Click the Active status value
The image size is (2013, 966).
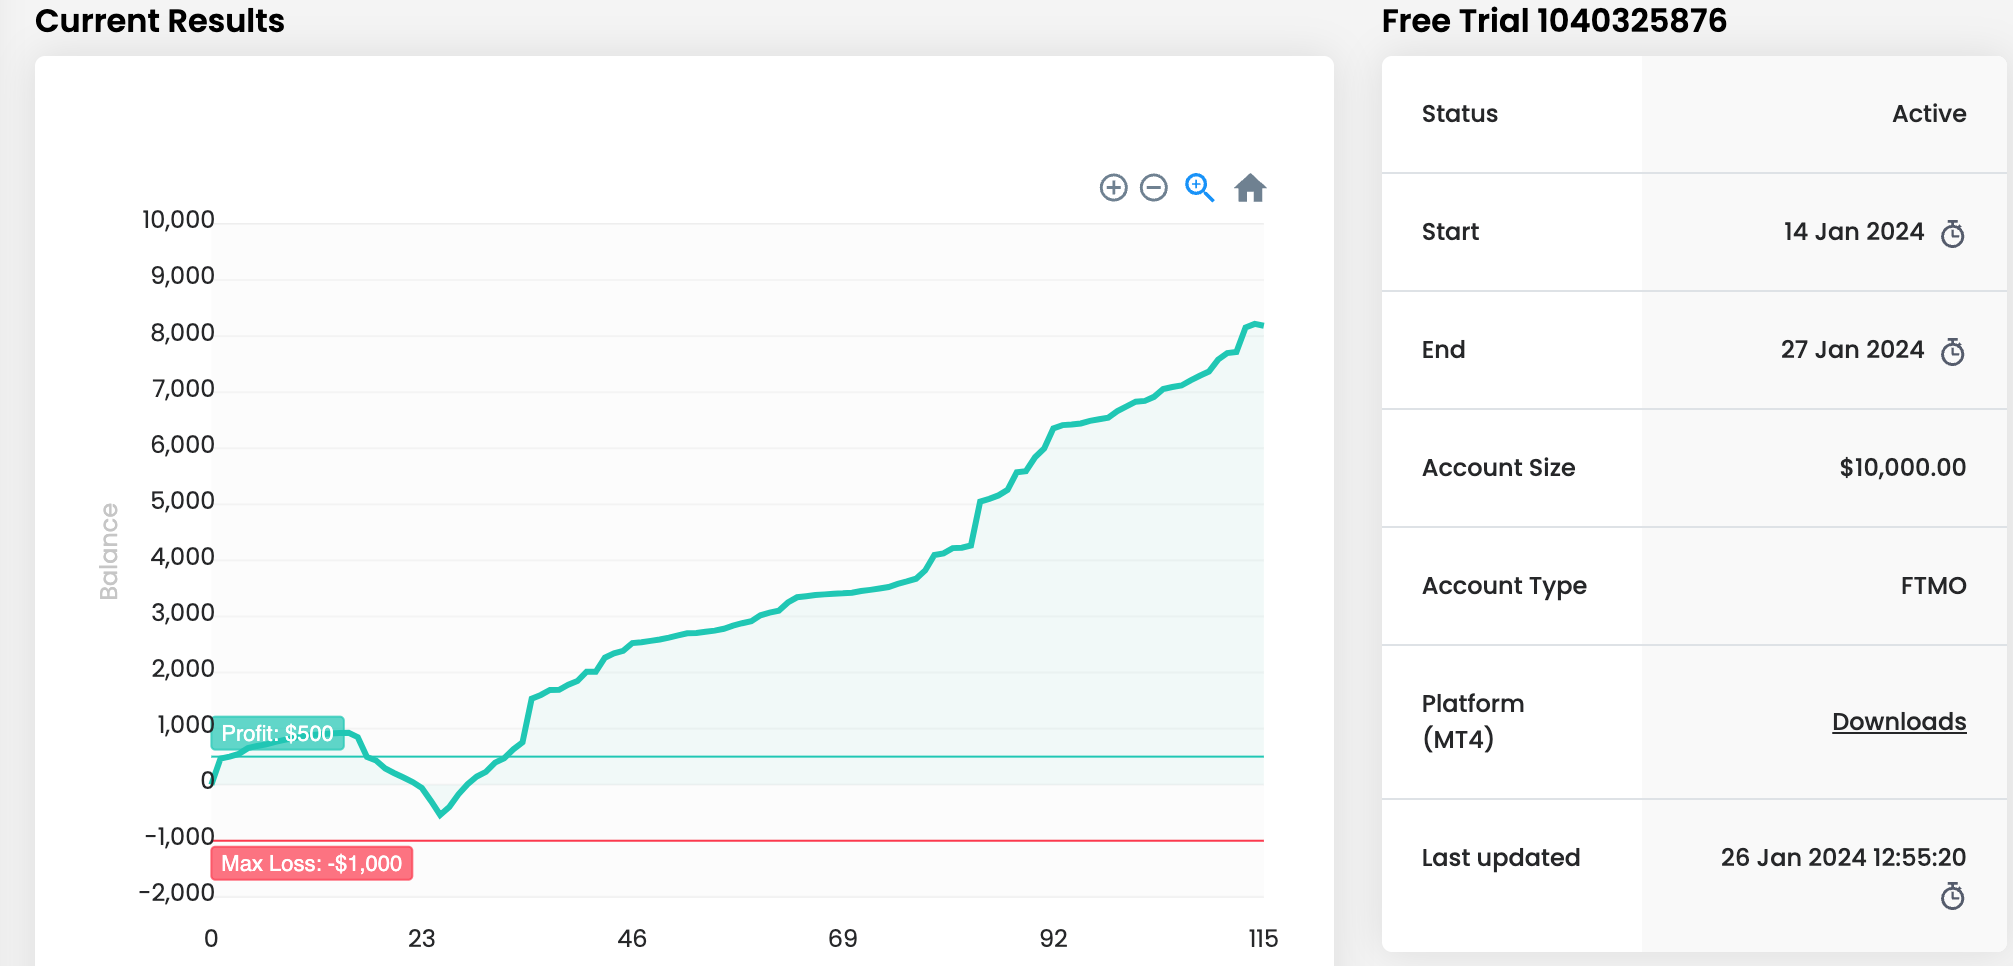point(1929,114)
